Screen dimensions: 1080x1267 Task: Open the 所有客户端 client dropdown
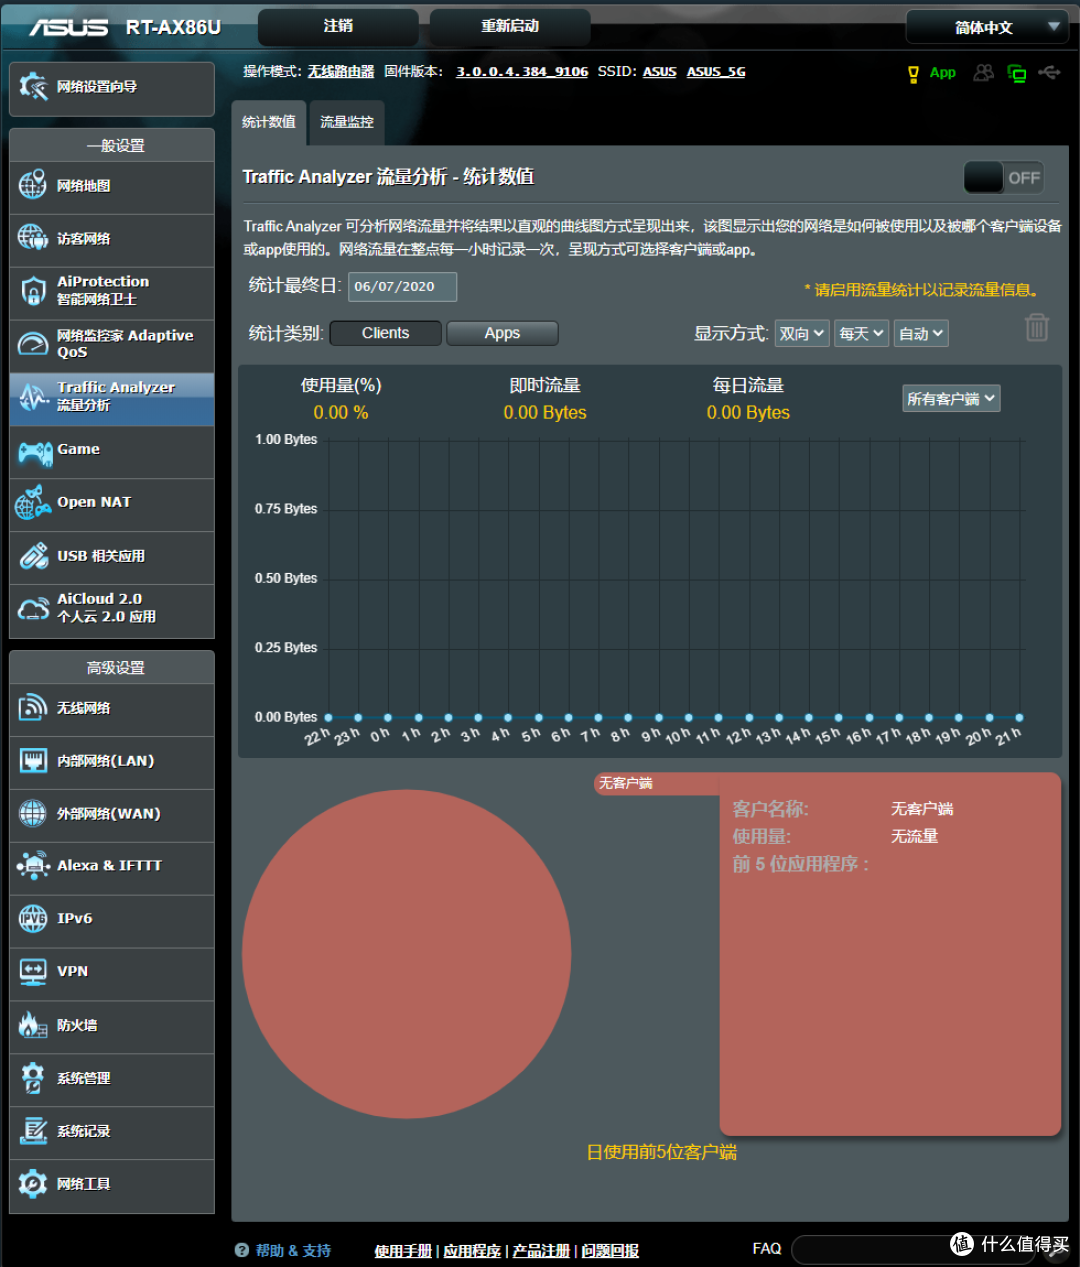[x=951, y=399]
